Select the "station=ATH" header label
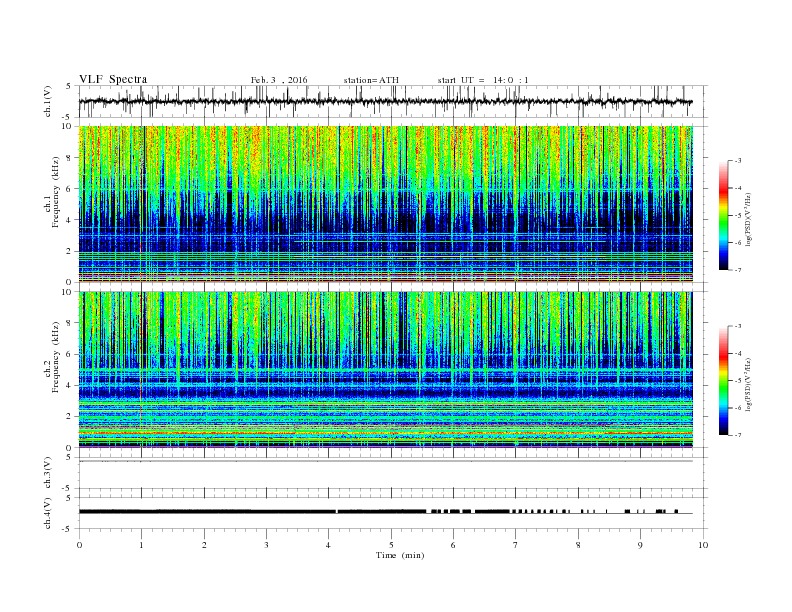This screenshot has height=612, width=792. coord(371,80)
